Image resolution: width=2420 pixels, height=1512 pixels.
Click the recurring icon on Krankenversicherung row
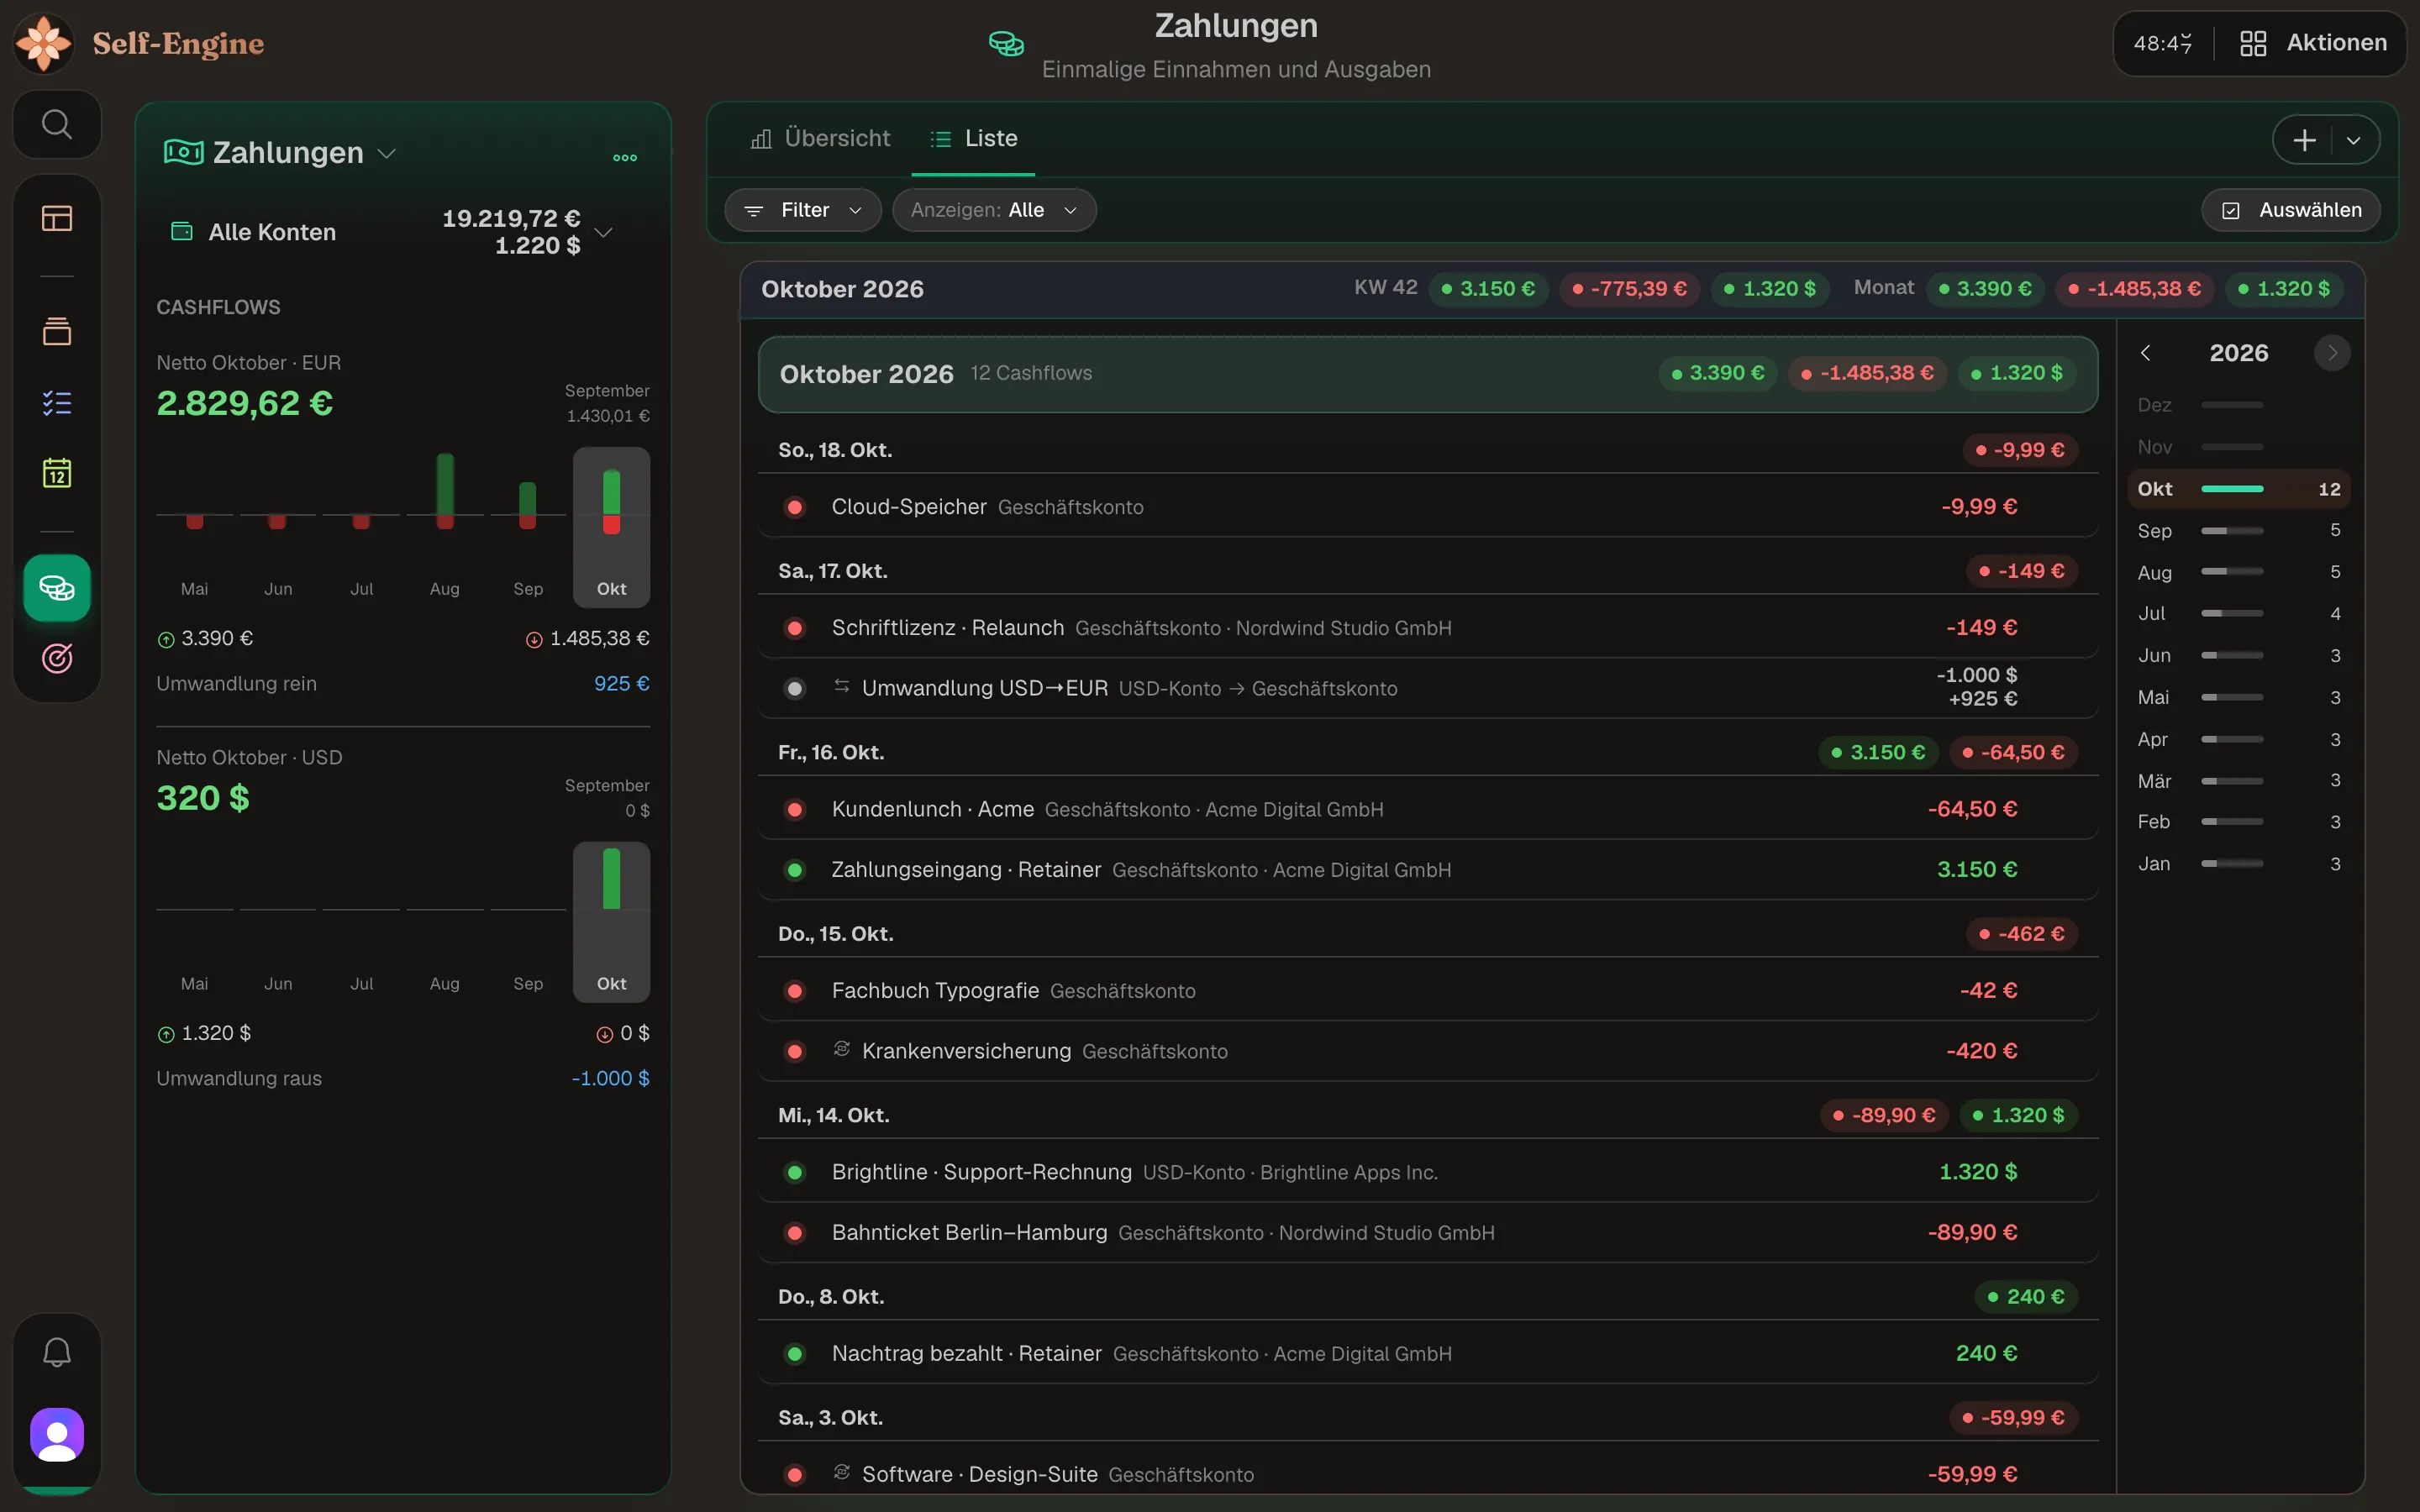842,1049
